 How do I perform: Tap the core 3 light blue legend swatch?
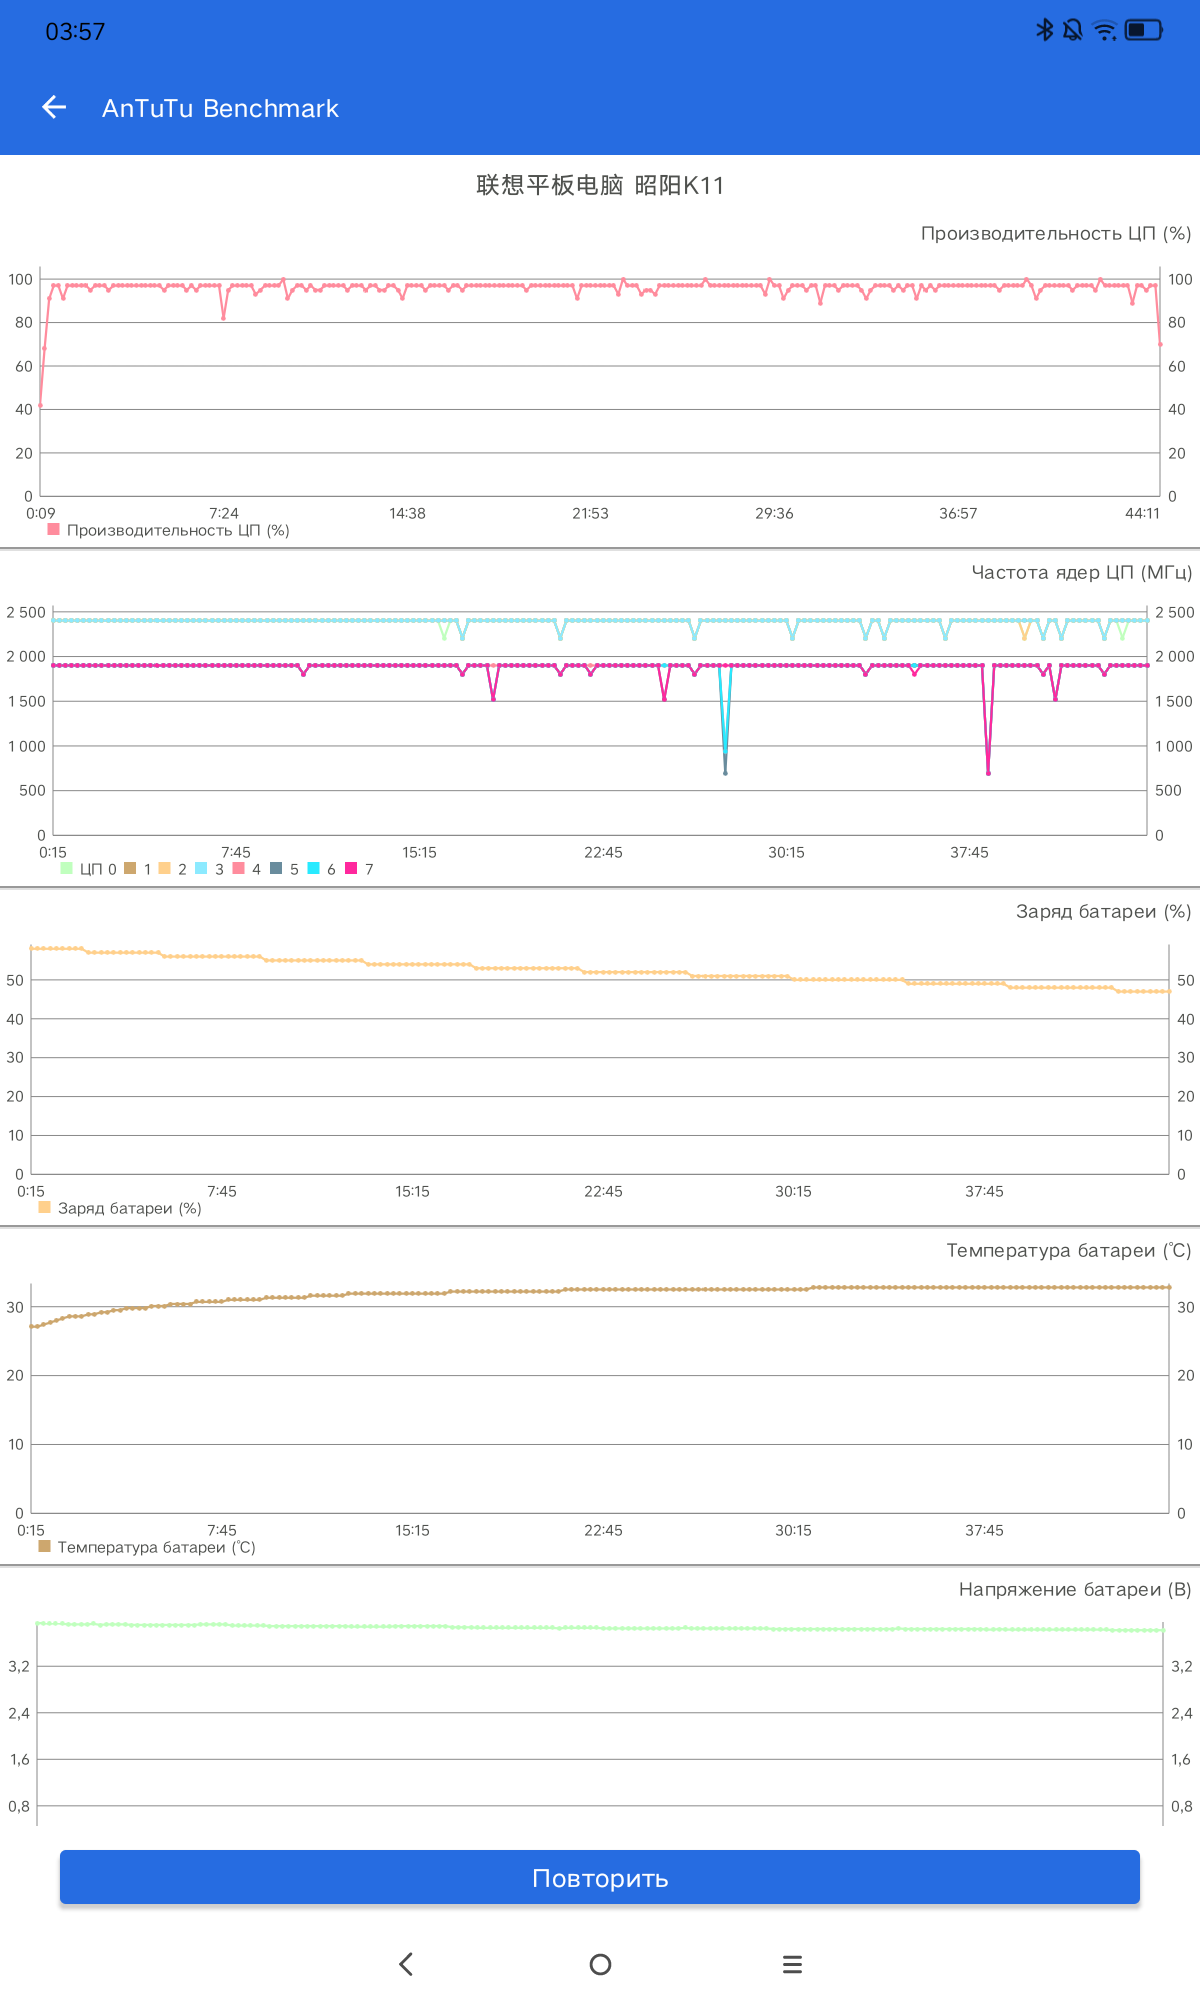(202, 868)
